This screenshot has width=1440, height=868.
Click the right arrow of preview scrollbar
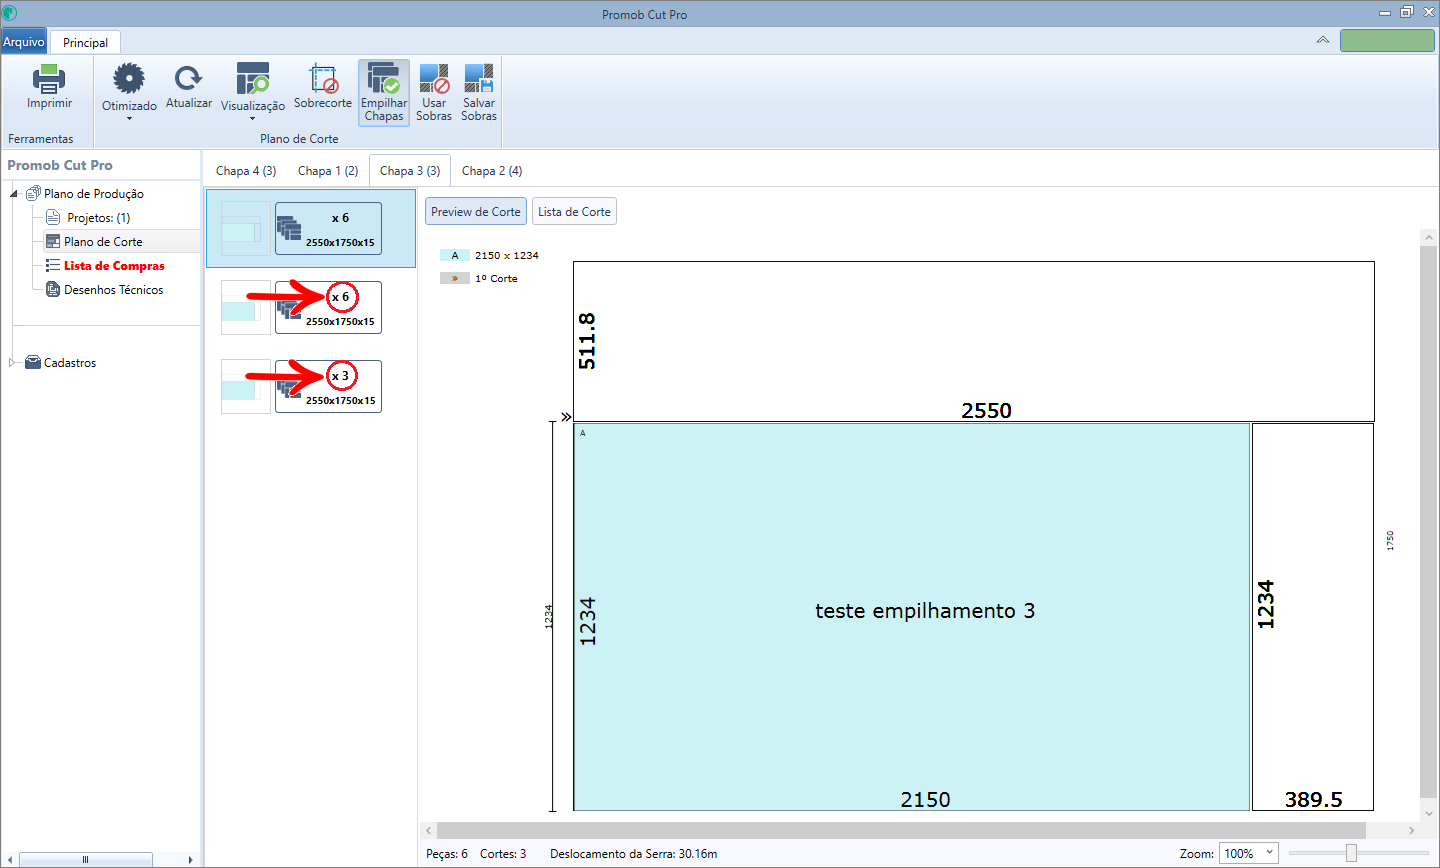point(1411,830)
